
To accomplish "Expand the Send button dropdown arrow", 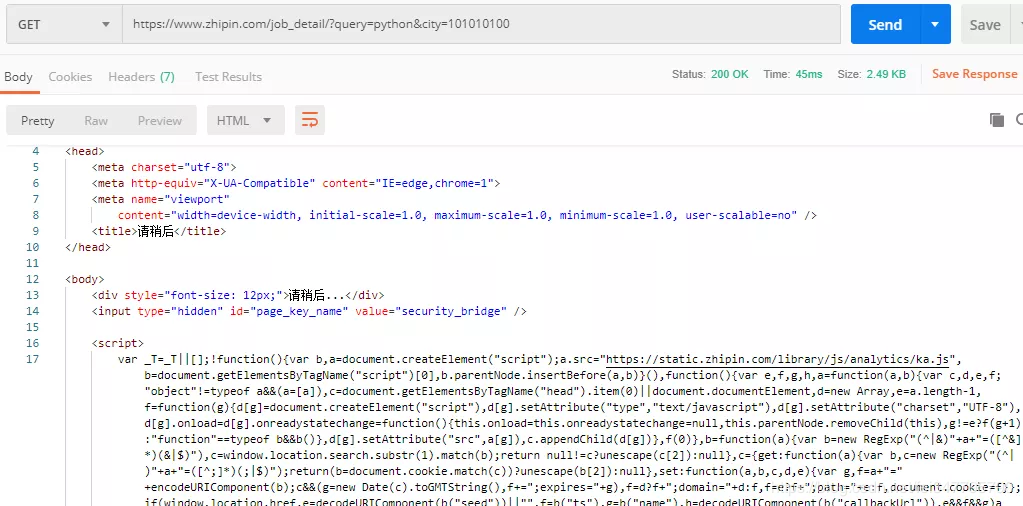I will coord(935,24).
